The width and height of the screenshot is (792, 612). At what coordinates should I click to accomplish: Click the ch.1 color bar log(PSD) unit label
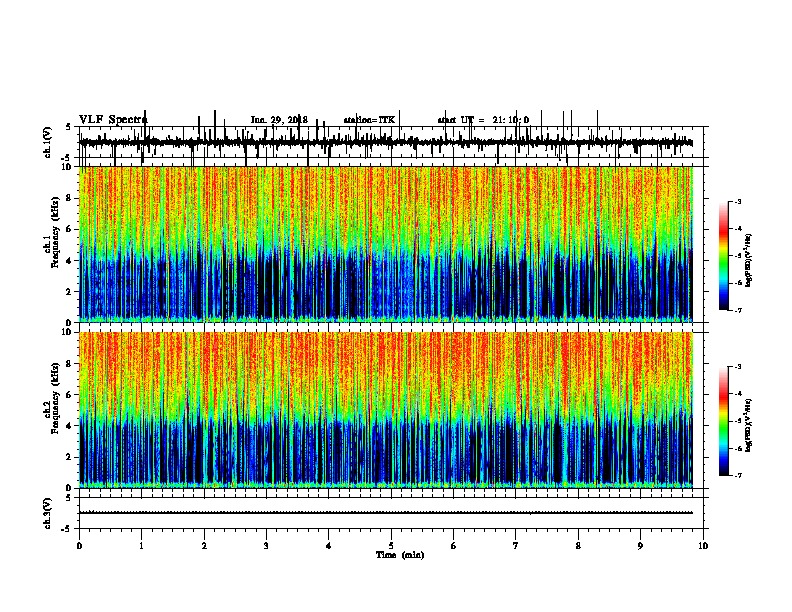point(748,261)
